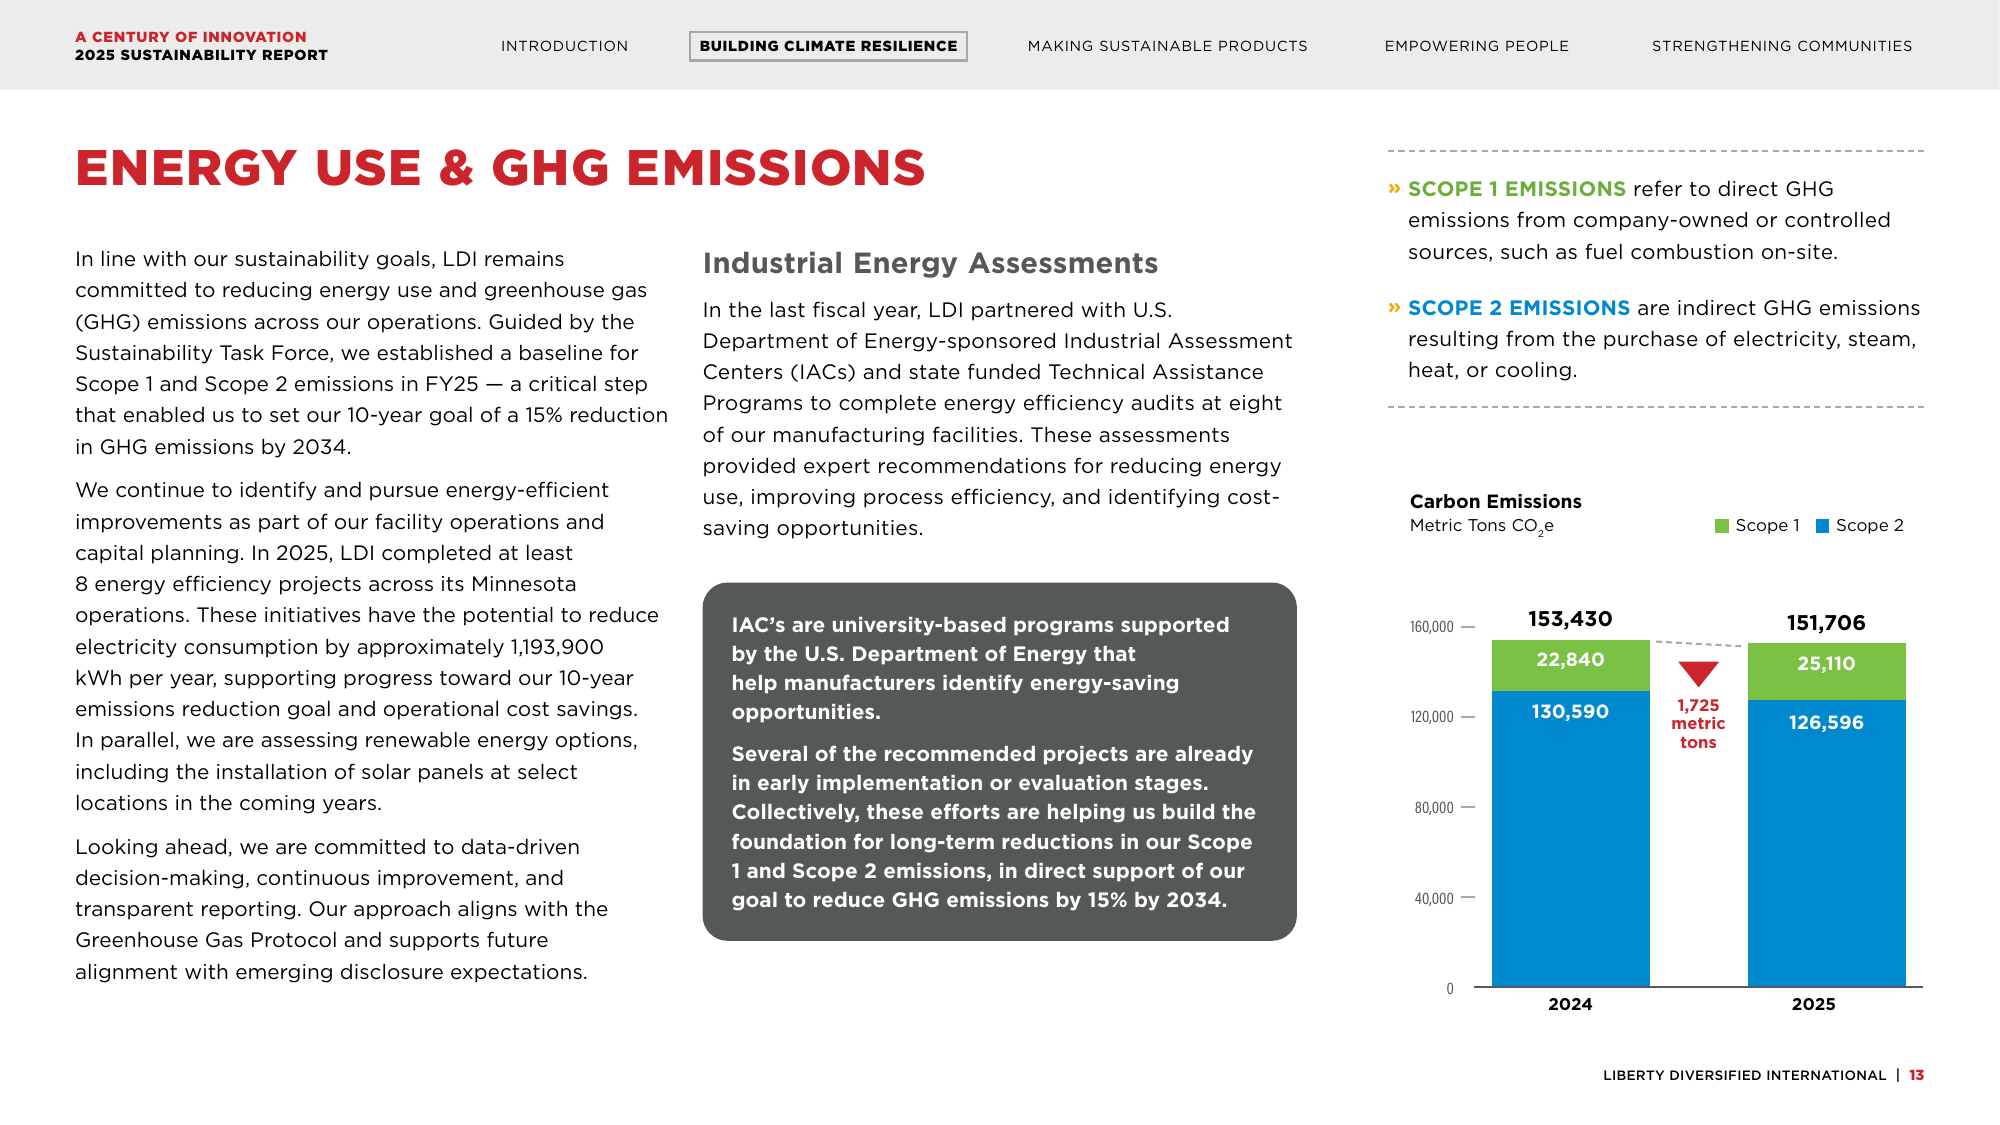
Task: Click the Energy Use & GHG Emissions heading
Action: 500,167
